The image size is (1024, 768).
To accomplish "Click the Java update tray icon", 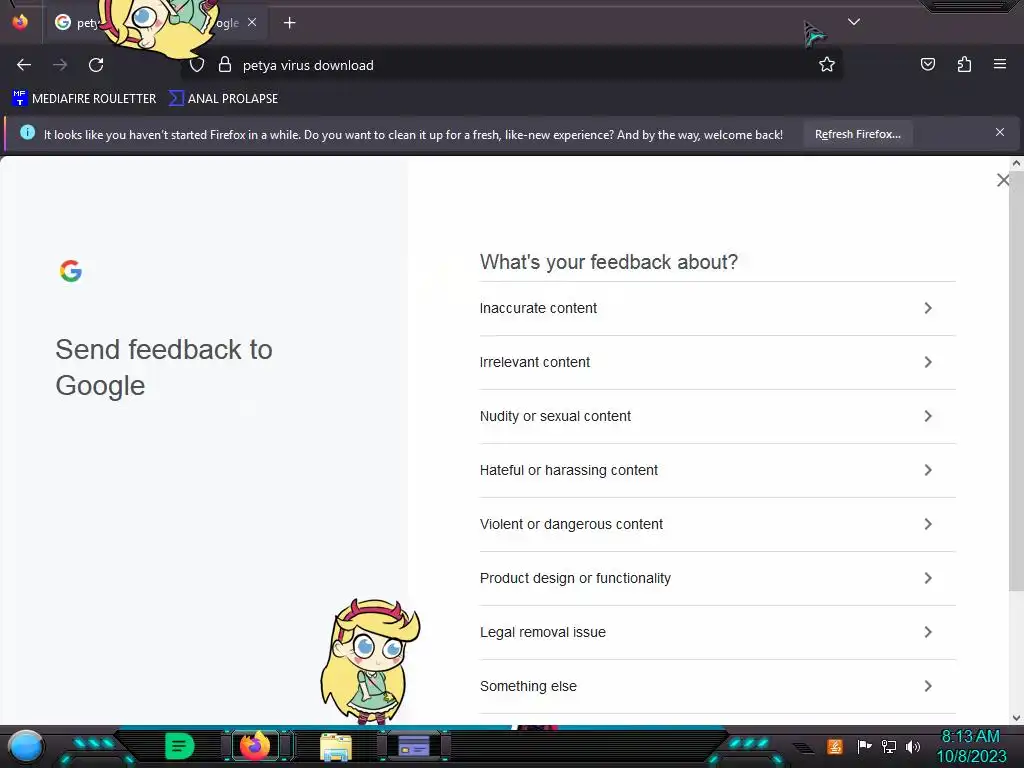I will coord(834,746).
